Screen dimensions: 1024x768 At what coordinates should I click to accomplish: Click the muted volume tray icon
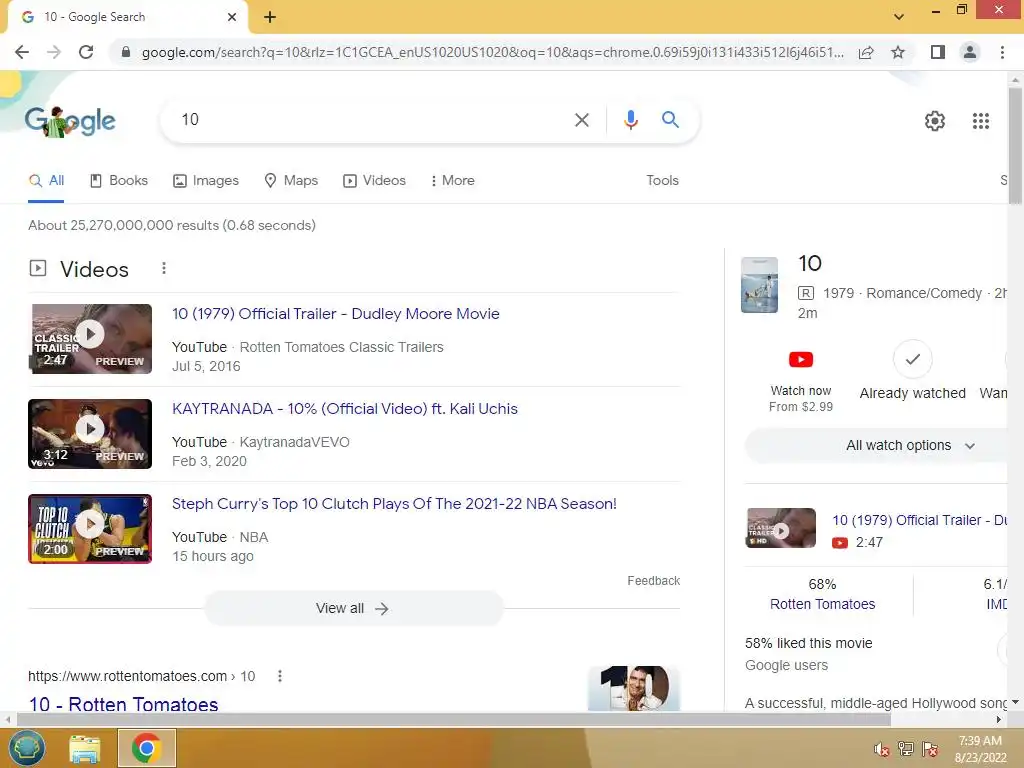pos(882,749)
